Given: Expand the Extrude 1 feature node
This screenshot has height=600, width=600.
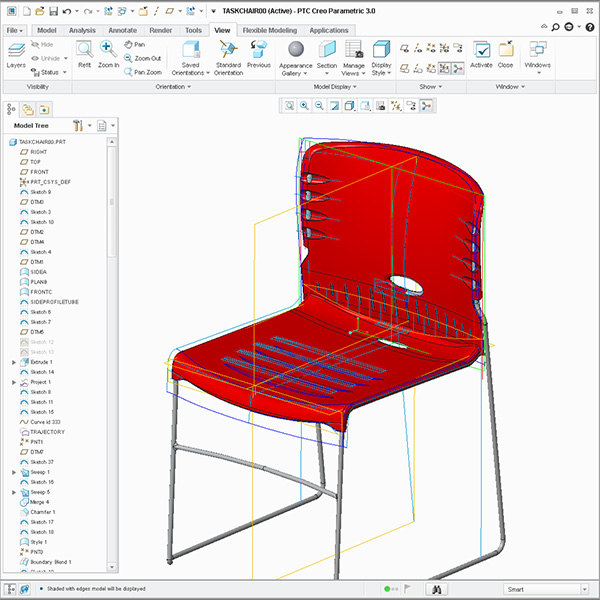Looking at the screenshot, I should coord(14,362).
